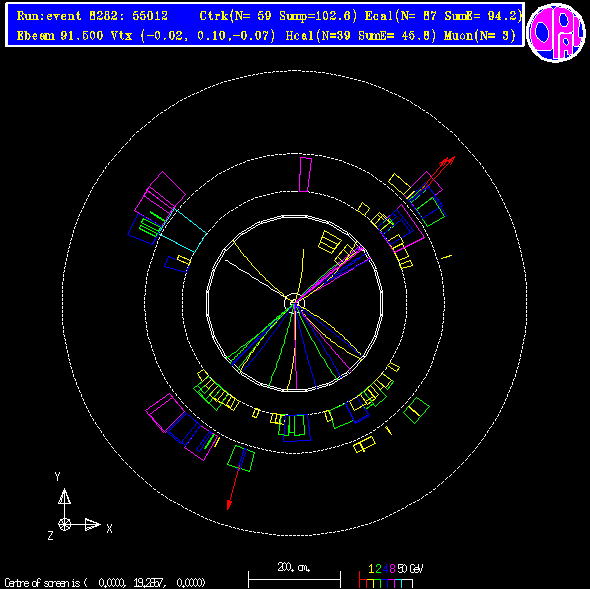This screenshot has height=589, width=590.
Task: Click the magenta calorimeter block at top centre
Action: pyautogui.click(x=305, y=175)
